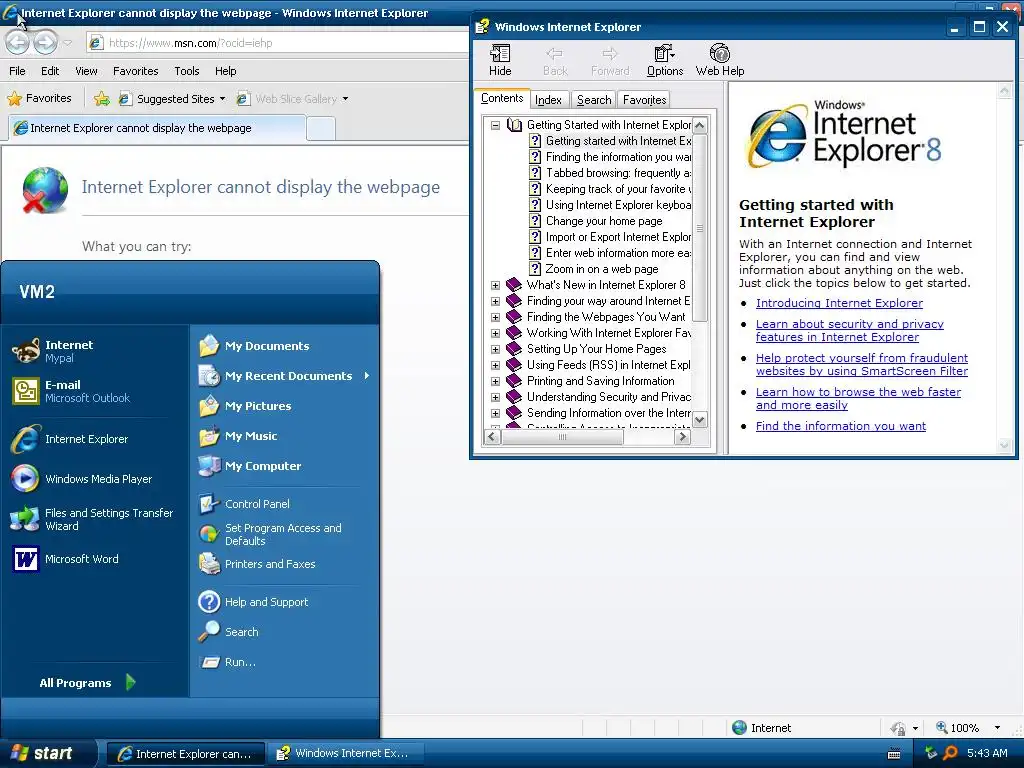Open Learn how to browse the web faster link

858,398
